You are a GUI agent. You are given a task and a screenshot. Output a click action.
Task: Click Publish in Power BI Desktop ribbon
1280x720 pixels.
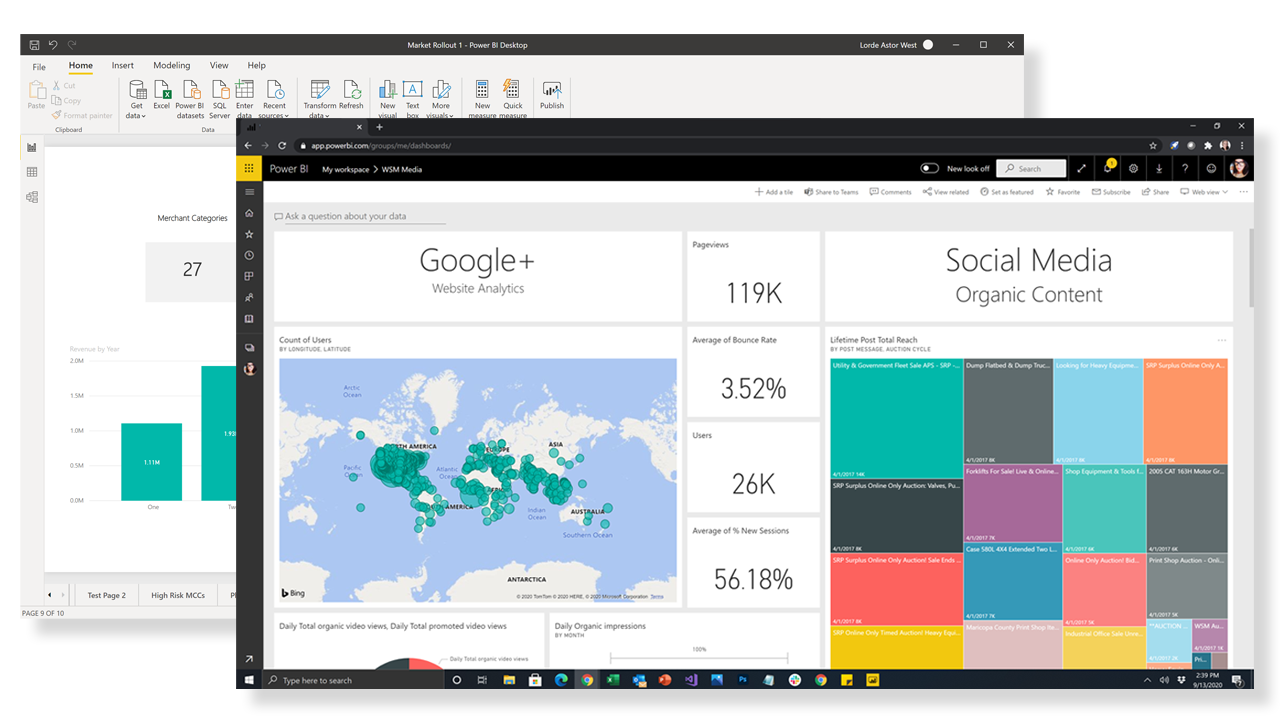(552, 97)
